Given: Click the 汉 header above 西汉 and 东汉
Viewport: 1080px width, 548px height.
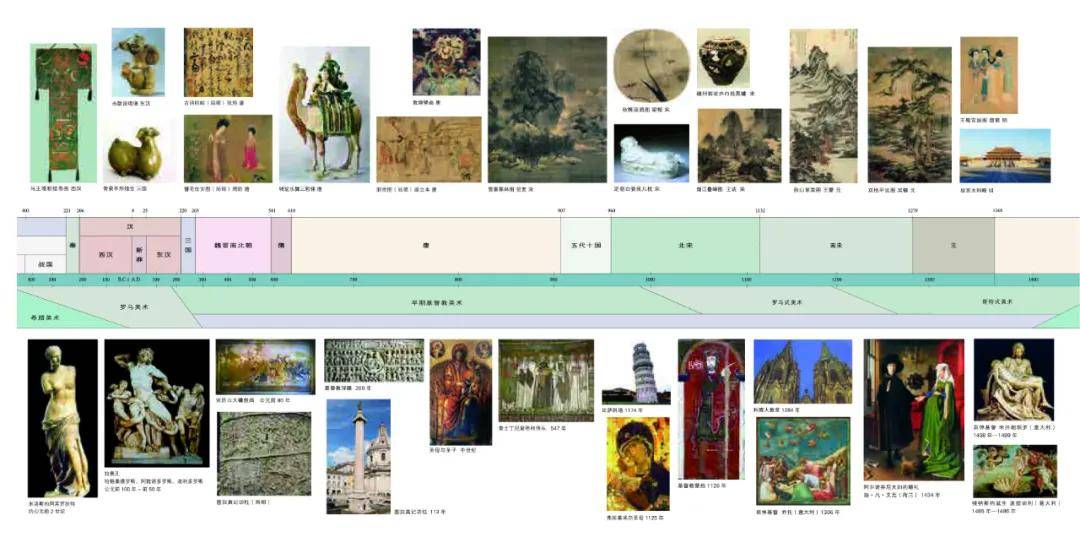Looking at the screenshot, I should [x=130, y=226].
